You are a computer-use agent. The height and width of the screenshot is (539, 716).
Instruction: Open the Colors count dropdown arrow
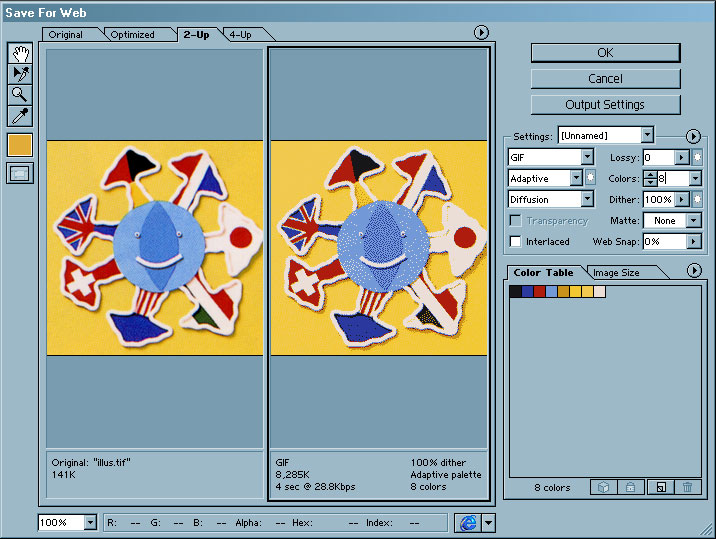(695, 178)
